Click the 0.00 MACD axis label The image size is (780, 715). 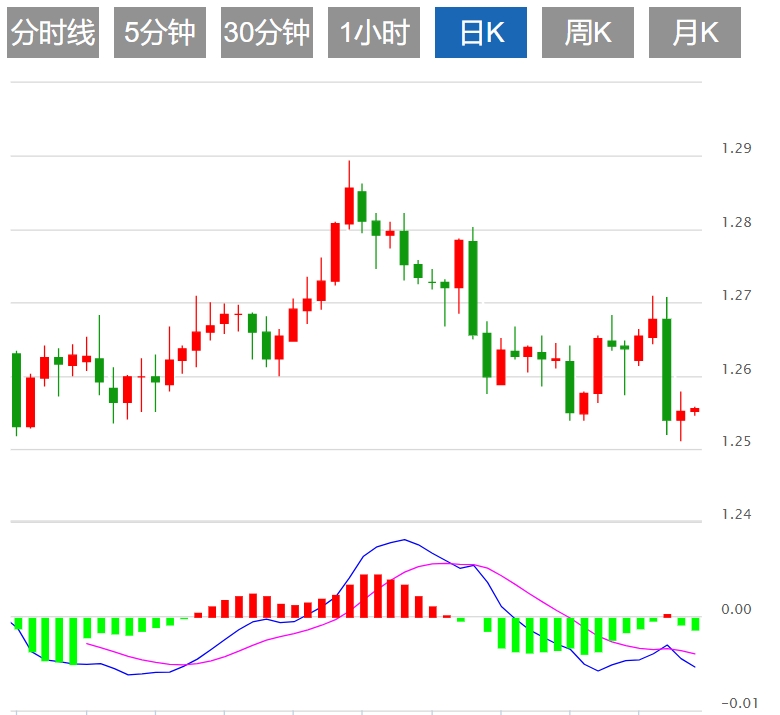tap(736, 609)
